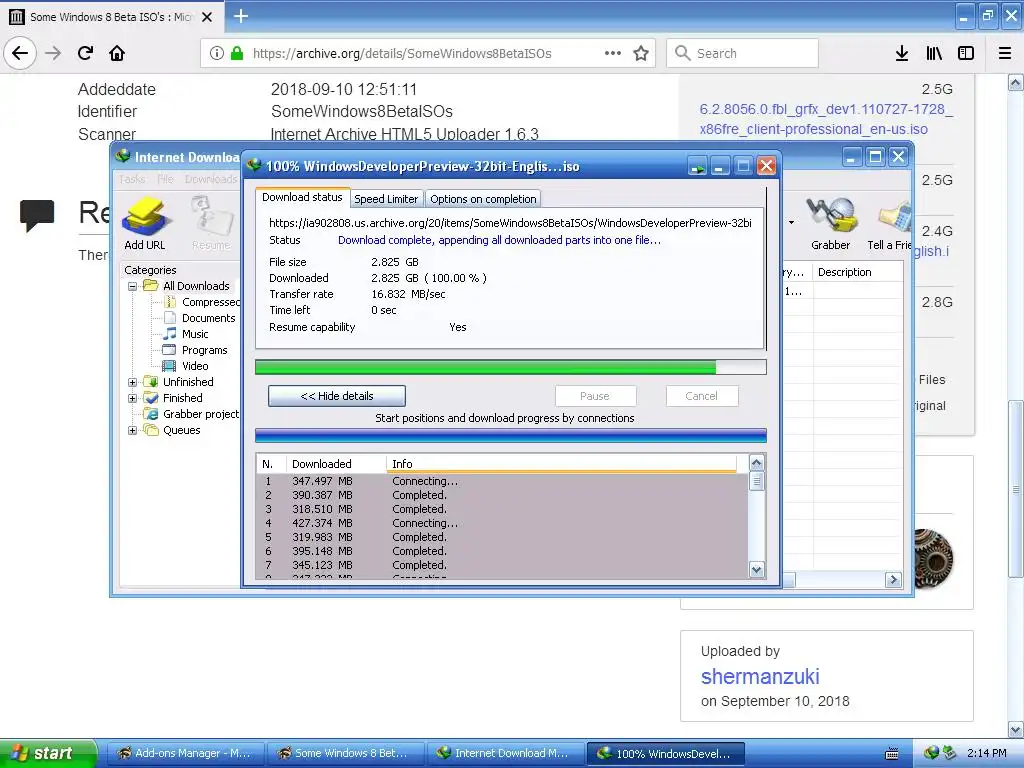Switch to Internet Download Manager taskbar item

tap(504, 753)
